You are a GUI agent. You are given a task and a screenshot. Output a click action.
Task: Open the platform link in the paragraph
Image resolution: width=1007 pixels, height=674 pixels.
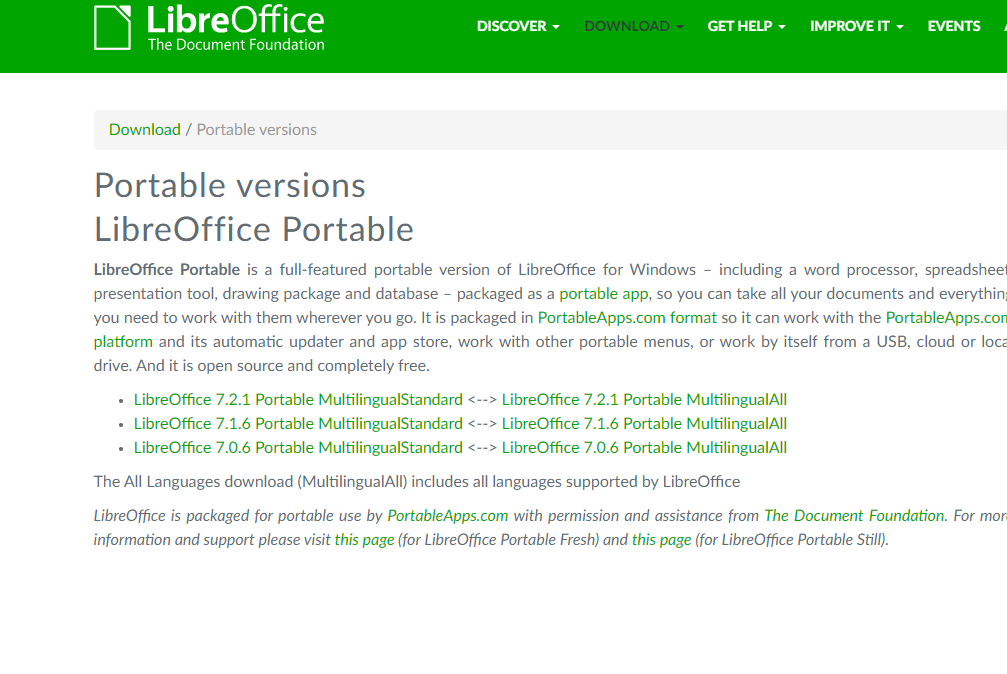(x=123, y=342)
